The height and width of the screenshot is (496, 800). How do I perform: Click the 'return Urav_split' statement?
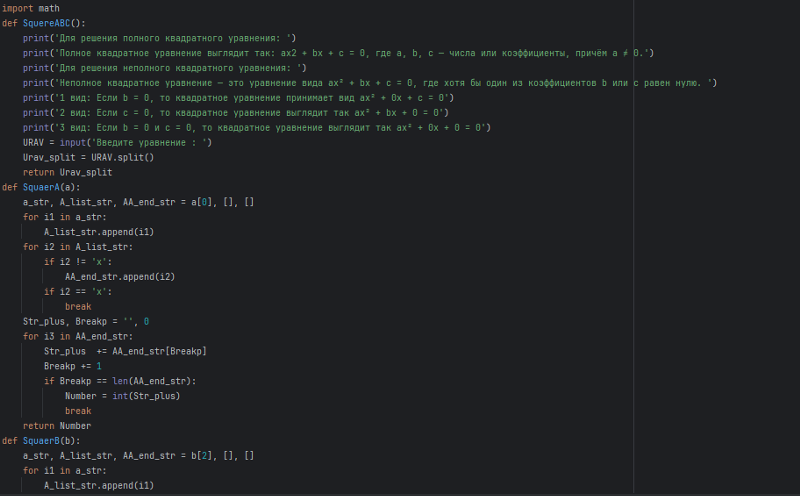coord(68,172)
